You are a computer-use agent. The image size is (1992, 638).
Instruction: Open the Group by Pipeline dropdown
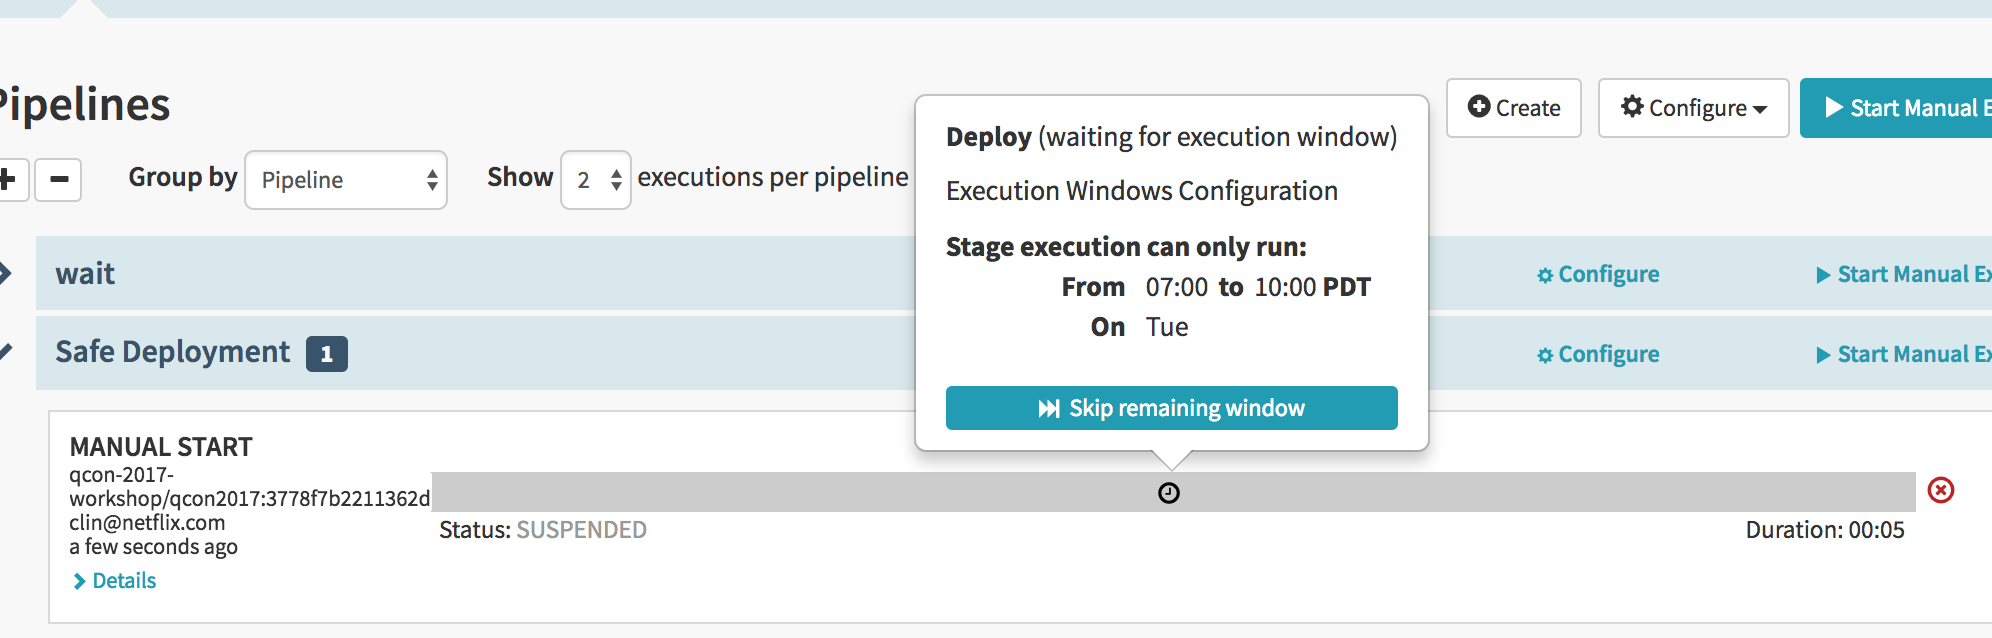(x=346, y=180)
